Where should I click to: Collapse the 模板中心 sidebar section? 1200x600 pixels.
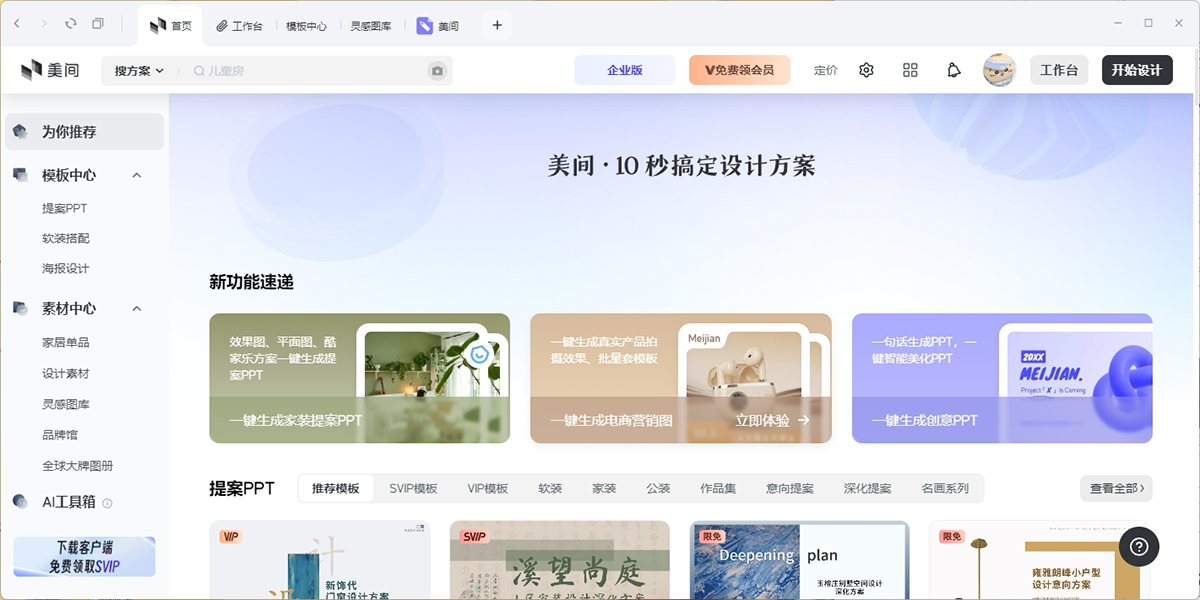137,175
